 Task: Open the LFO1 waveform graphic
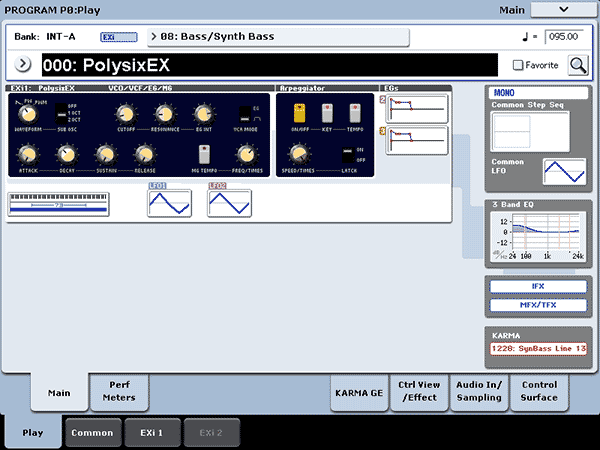[168, 203]
